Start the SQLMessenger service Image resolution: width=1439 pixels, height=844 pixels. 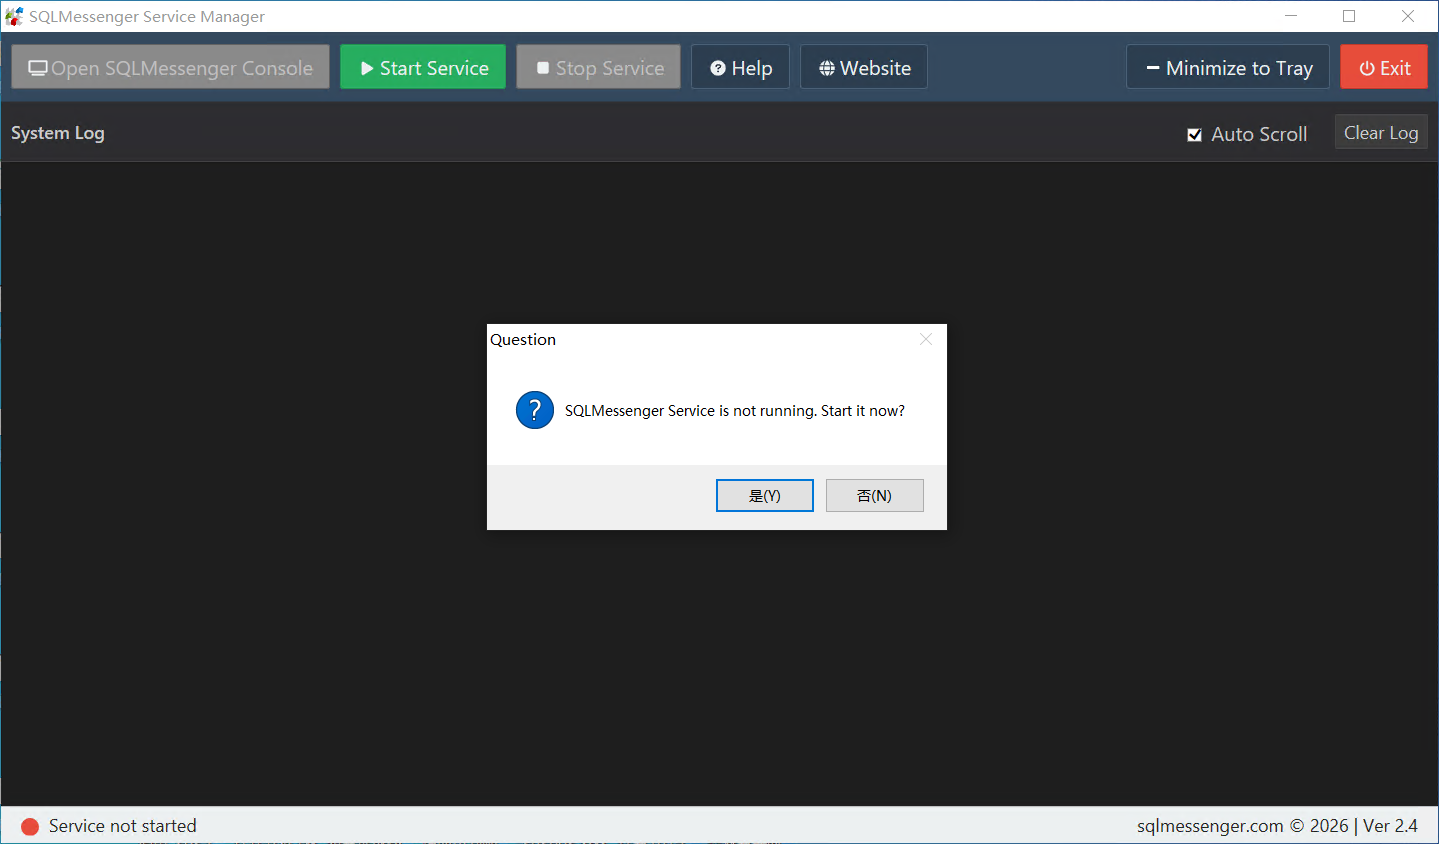coord(423,67)
